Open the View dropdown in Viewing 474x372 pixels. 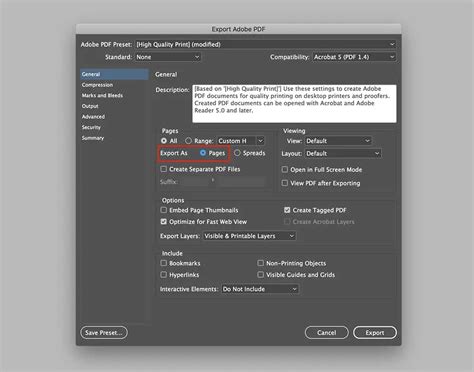point(338,141)
